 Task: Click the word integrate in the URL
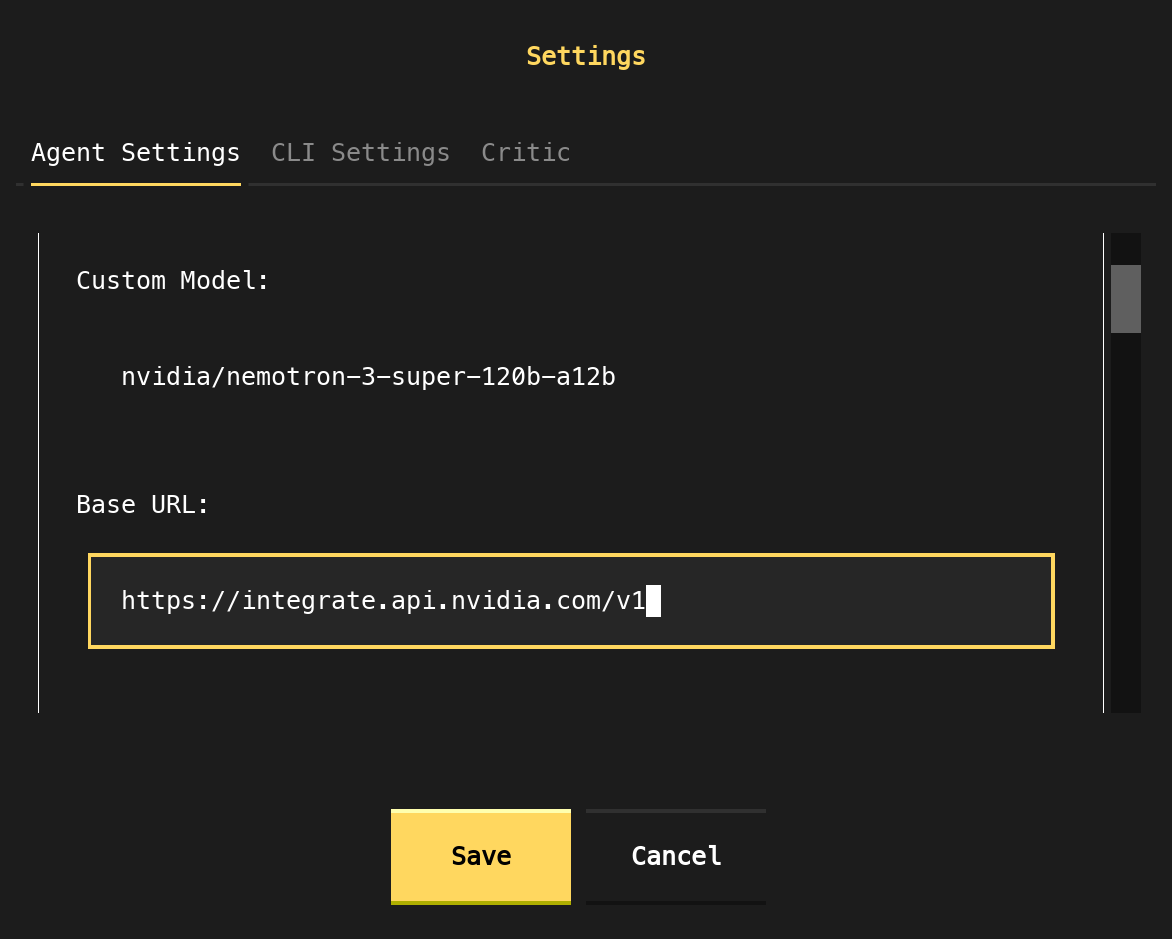click(308, 601)
